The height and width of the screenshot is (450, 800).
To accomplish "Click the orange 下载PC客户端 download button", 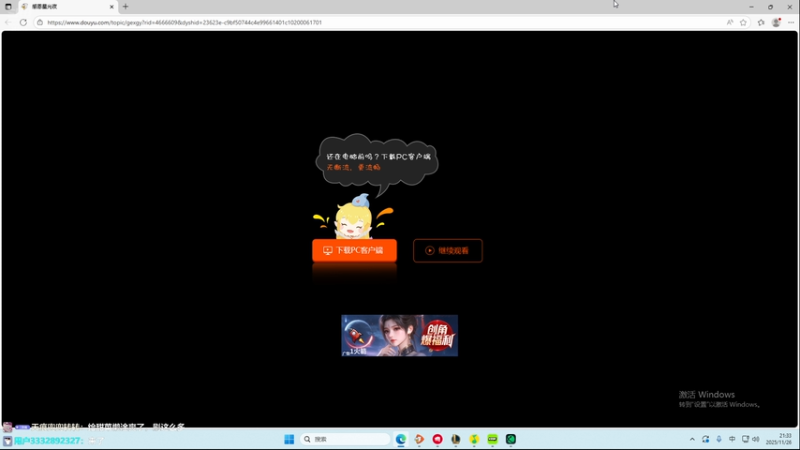I will [354, 251].
